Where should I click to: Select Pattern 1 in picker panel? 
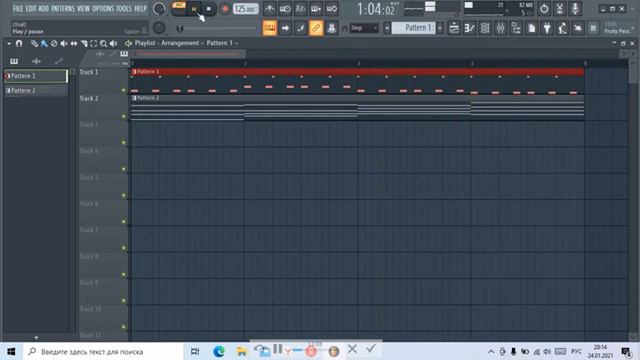(x=36, y=76)
